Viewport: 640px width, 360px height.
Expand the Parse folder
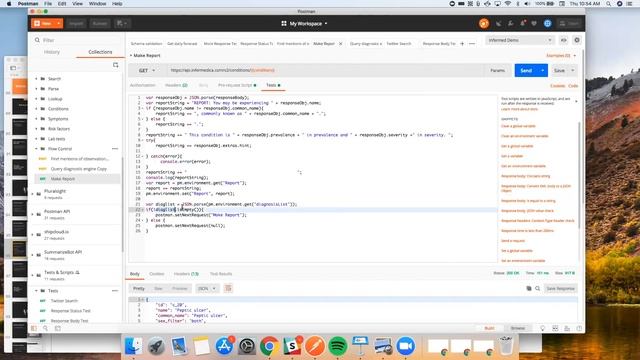click(x=53, y=89)
